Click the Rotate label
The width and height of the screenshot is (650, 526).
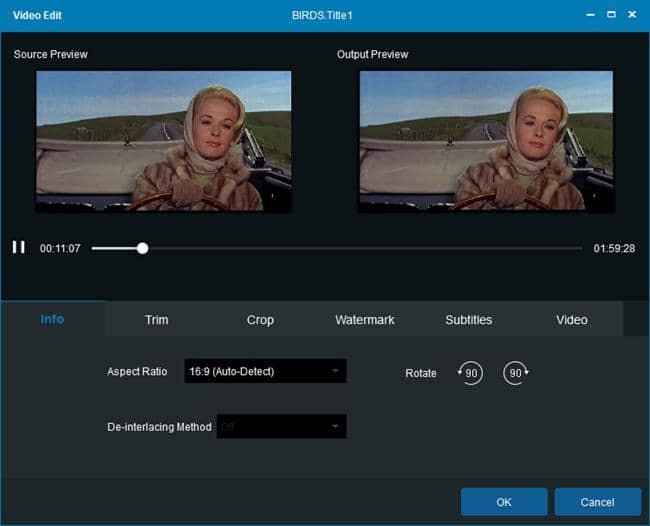click(421, 373)
